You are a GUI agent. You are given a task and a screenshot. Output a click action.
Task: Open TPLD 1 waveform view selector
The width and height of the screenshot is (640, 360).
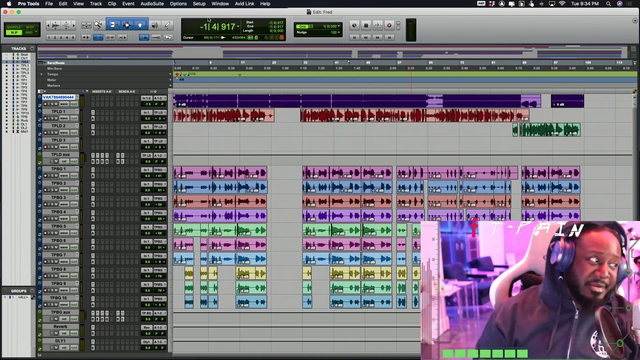[64, 118]
